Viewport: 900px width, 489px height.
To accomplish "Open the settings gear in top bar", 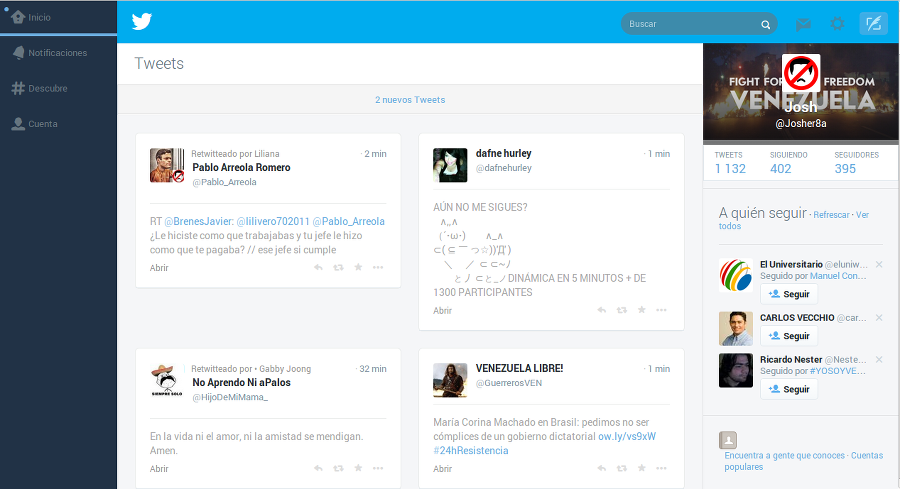I will pyautogui.click(x=837, y=24).
